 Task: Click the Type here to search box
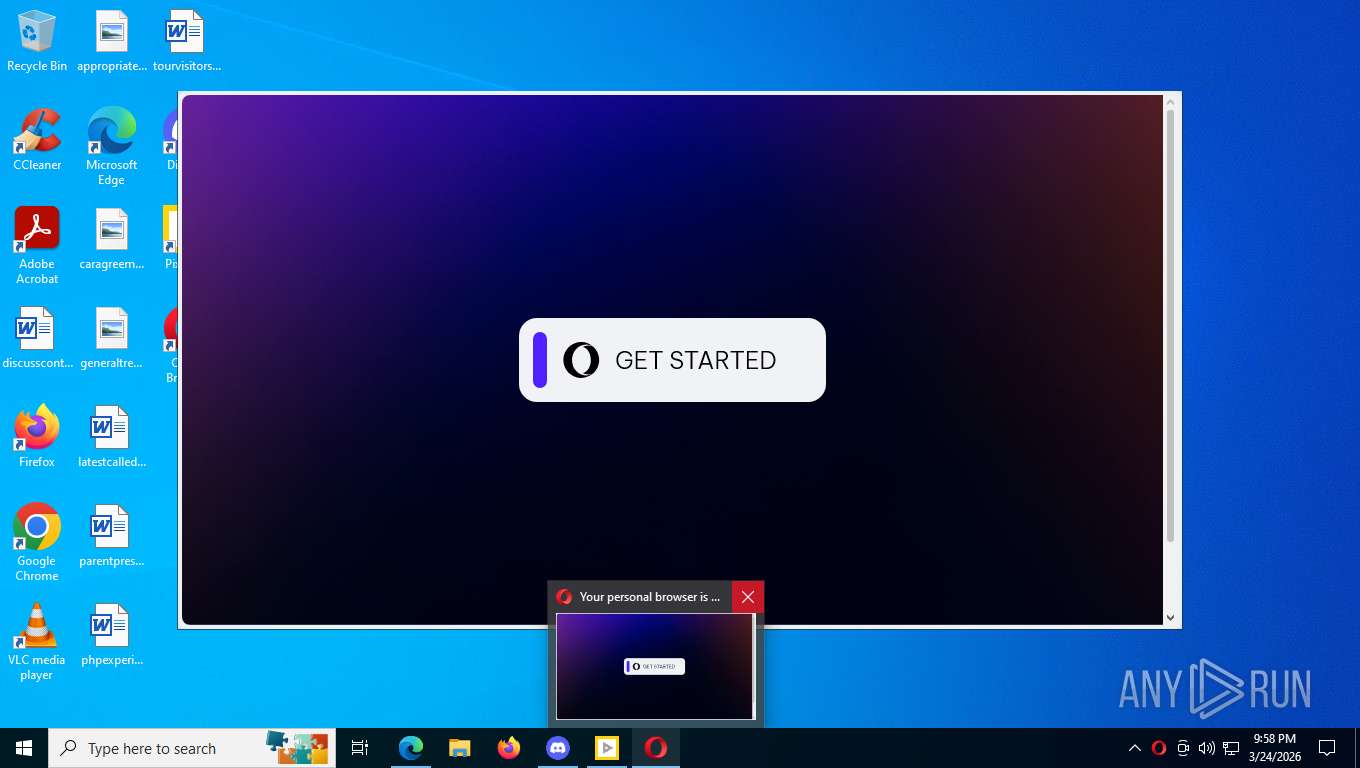click(x=192, y=748)
